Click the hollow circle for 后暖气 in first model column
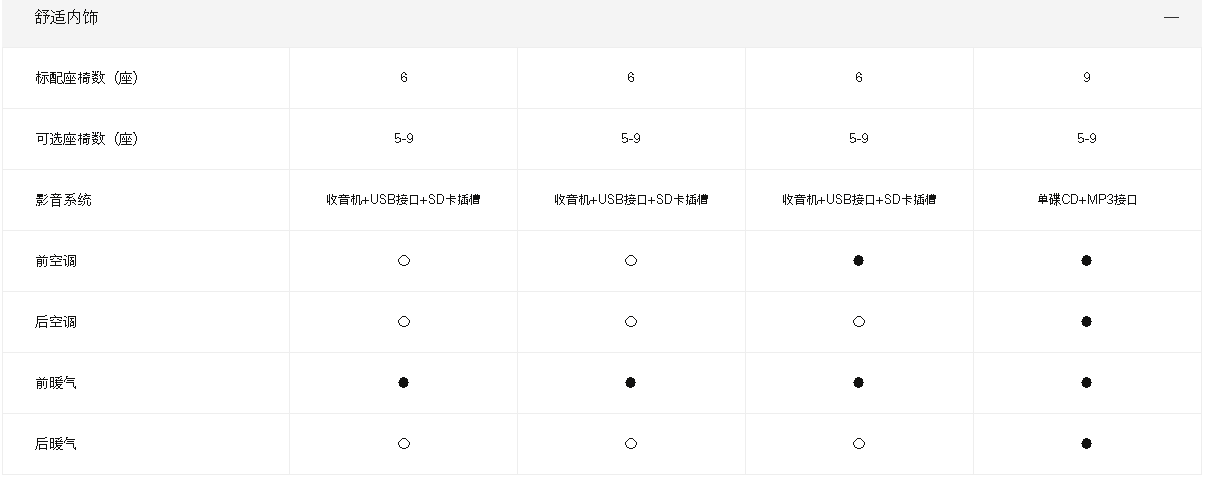The width and height of the screenshot is (1205, 479). pyautogui.click(x=404, y=444)
